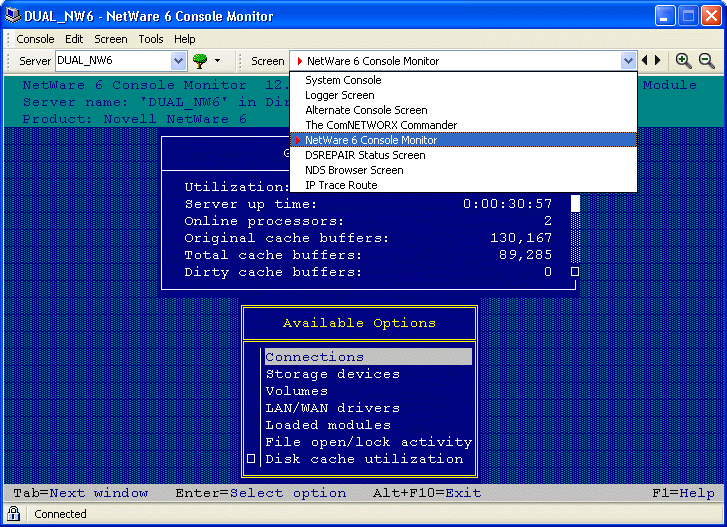Image resolution: width=727 pixels, height=527 pixels.
Task: Select System Console from the screen list
Action: (x=463, y=80)
